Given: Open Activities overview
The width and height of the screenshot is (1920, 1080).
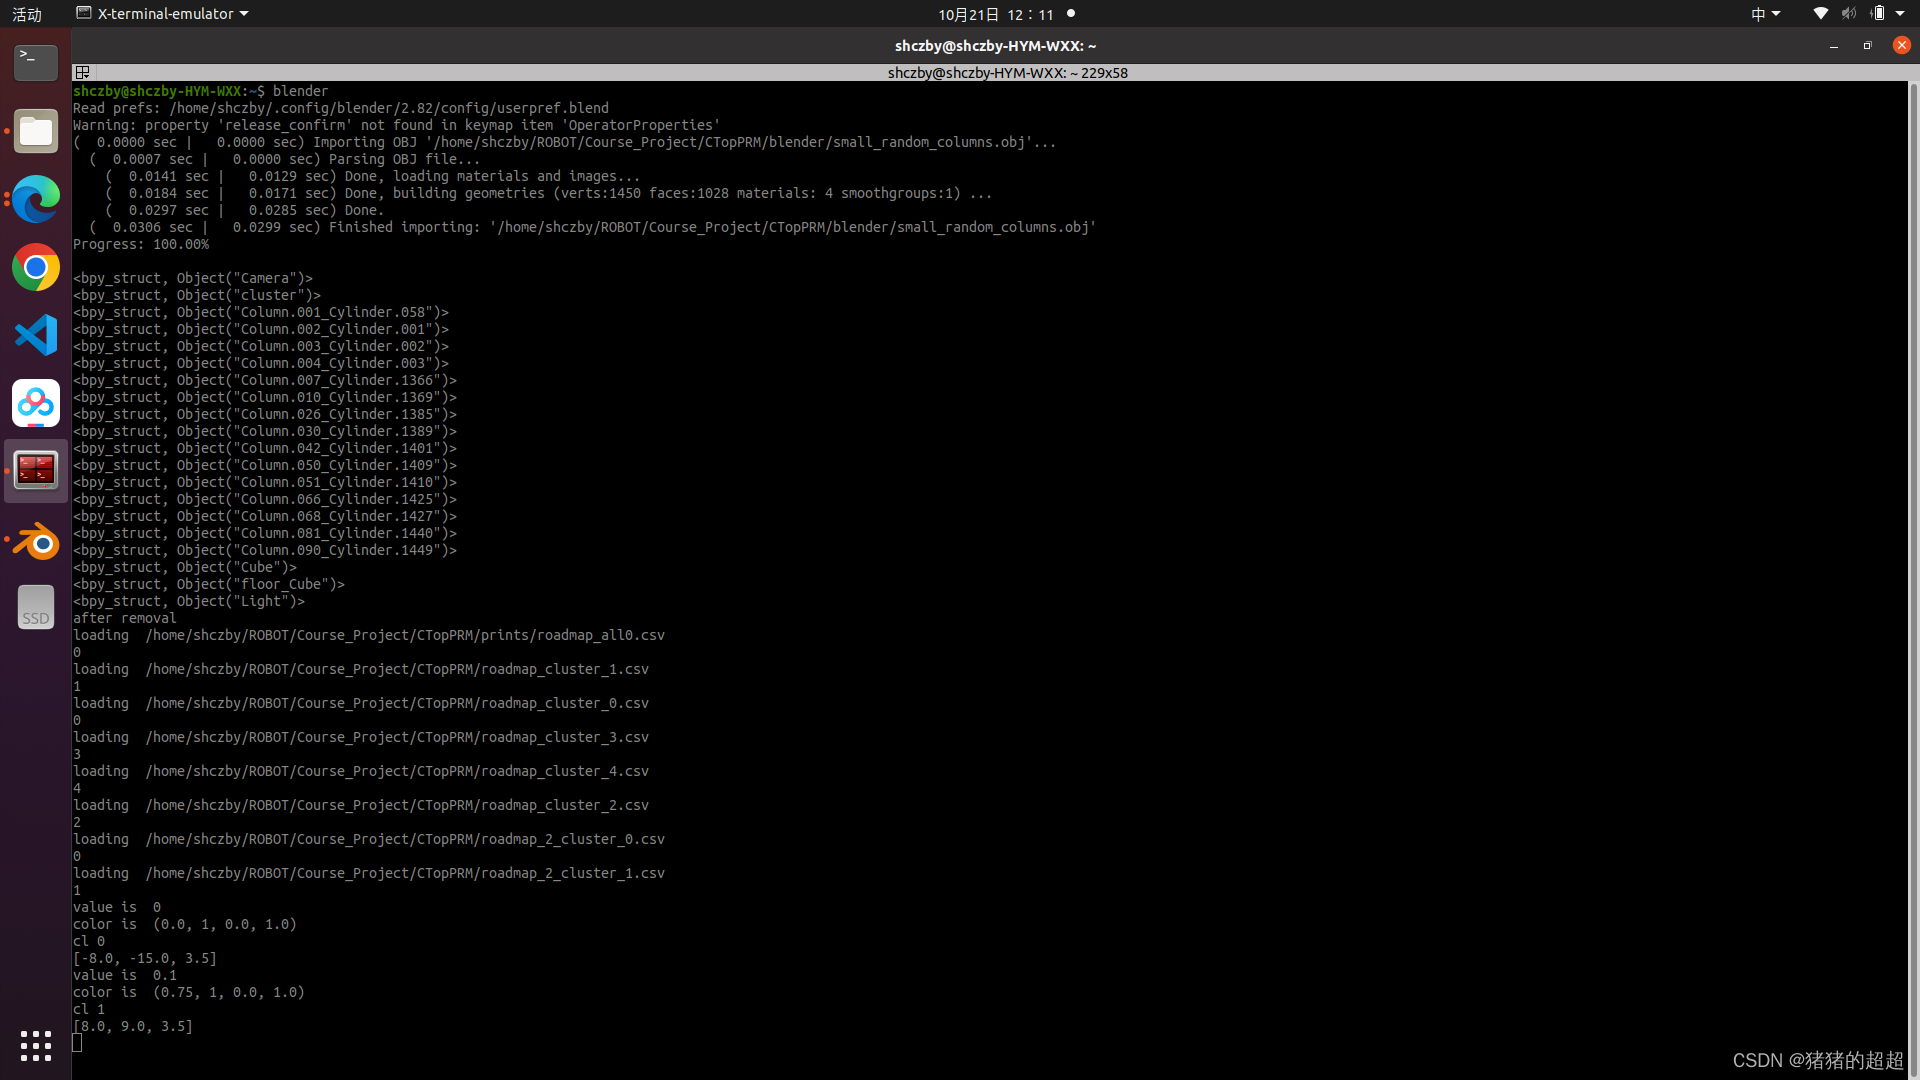Looking at the screenshot, I should tap(27, 14).
